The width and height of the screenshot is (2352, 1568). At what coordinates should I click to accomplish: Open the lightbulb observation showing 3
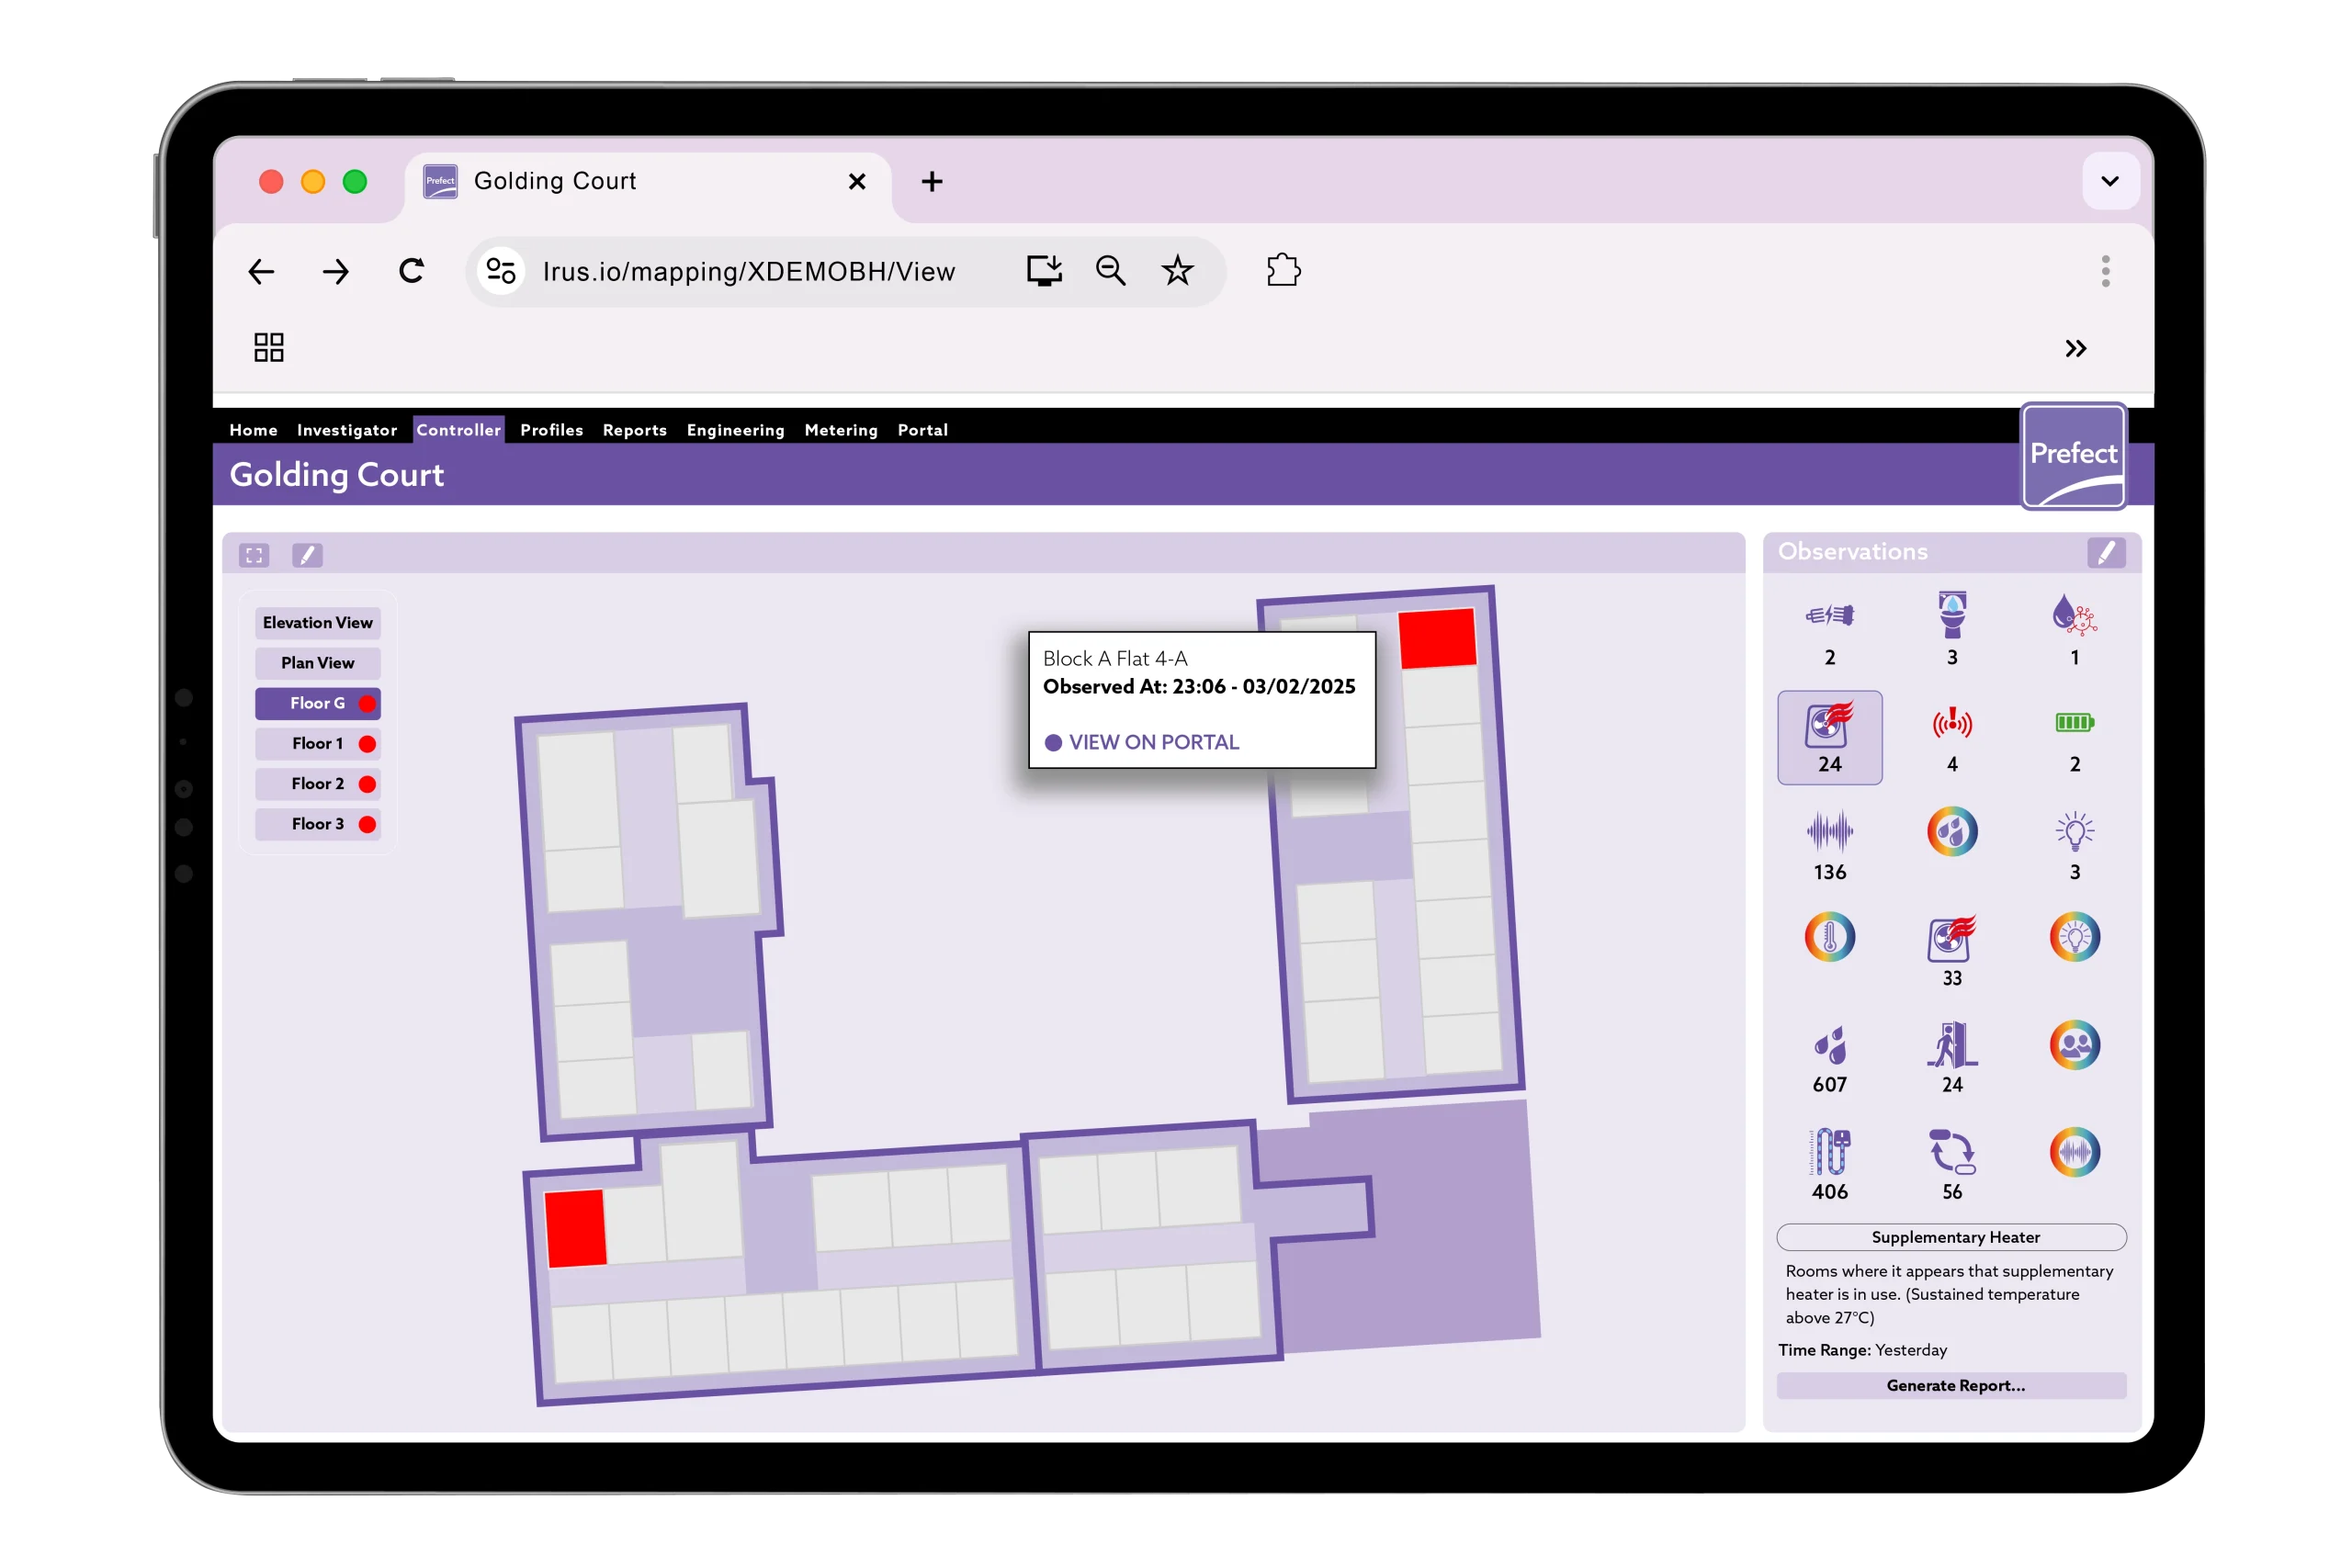[2074, 832]
